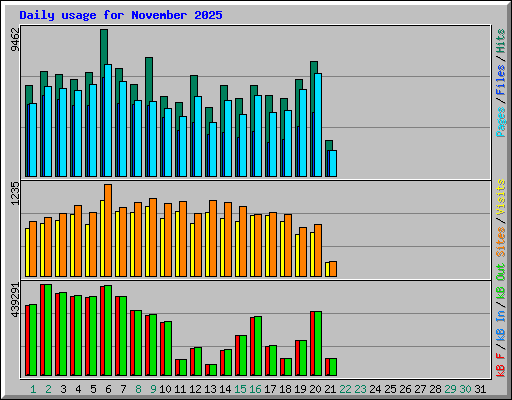This screenshot has height=400, width=512.
Task: Click day 24 on the x-axis
Action: pyautogui.click(x=375, y=389)
